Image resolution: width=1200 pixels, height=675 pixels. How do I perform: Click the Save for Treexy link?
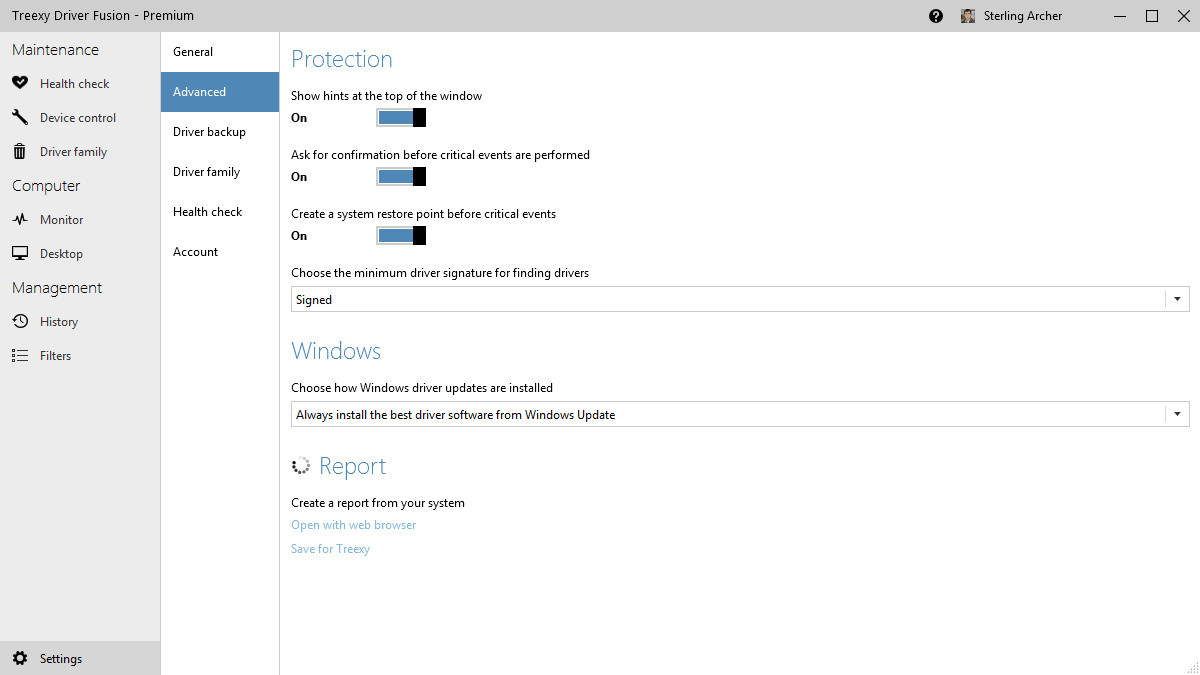[x=331, y=549]
